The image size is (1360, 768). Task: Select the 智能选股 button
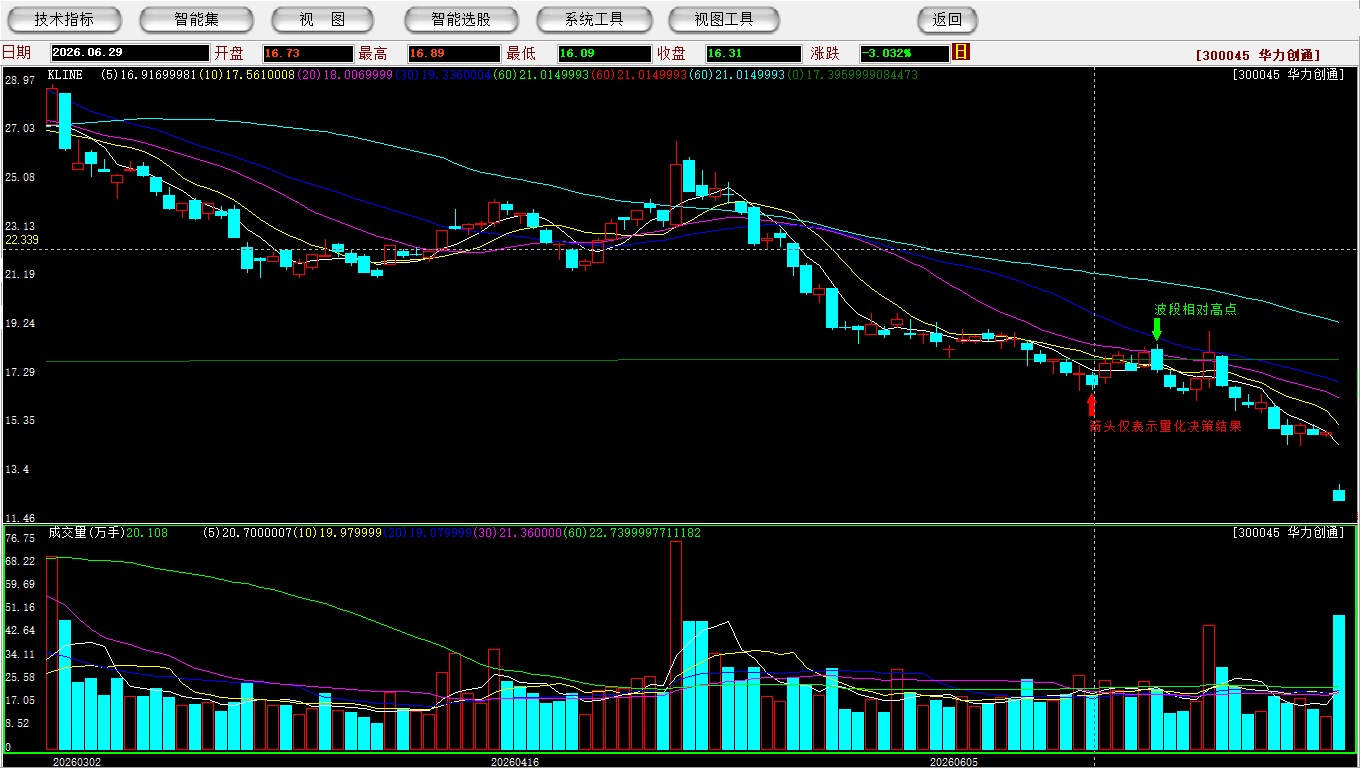[x=461, y=19]
